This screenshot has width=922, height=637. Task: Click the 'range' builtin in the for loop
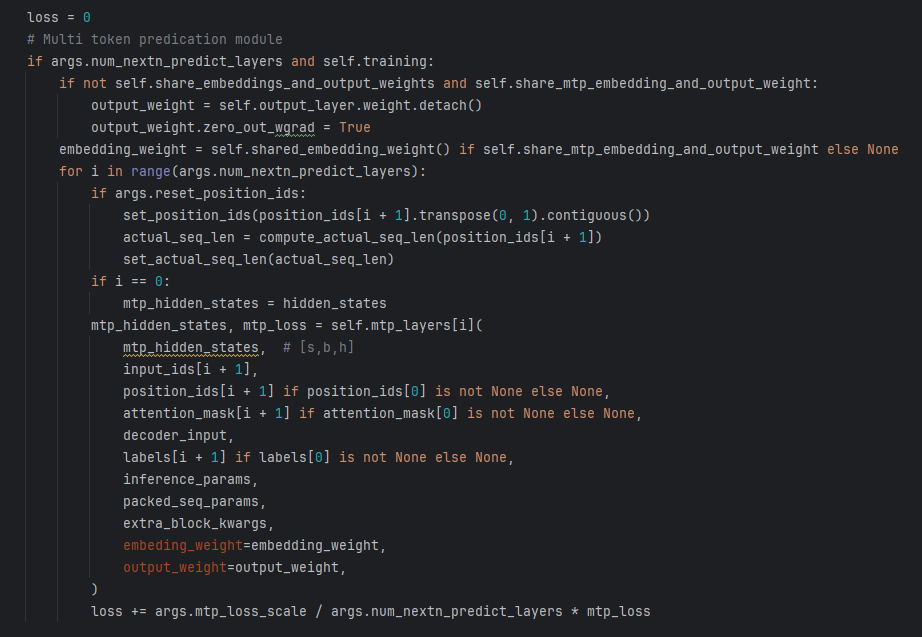click(x=151, y=172)
